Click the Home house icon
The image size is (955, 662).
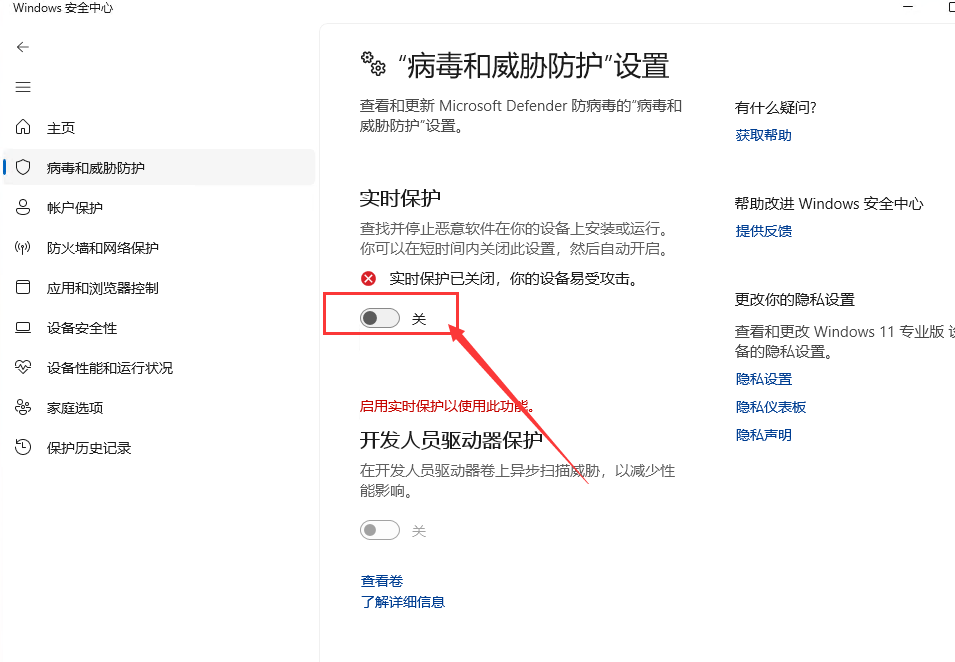click(x=23, y=128)
